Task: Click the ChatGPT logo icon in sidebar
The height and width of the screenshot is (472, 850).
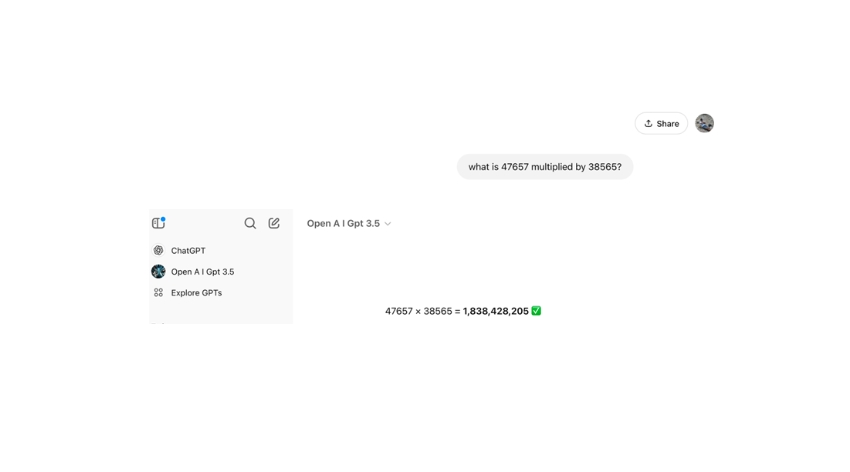Action: 158,251
